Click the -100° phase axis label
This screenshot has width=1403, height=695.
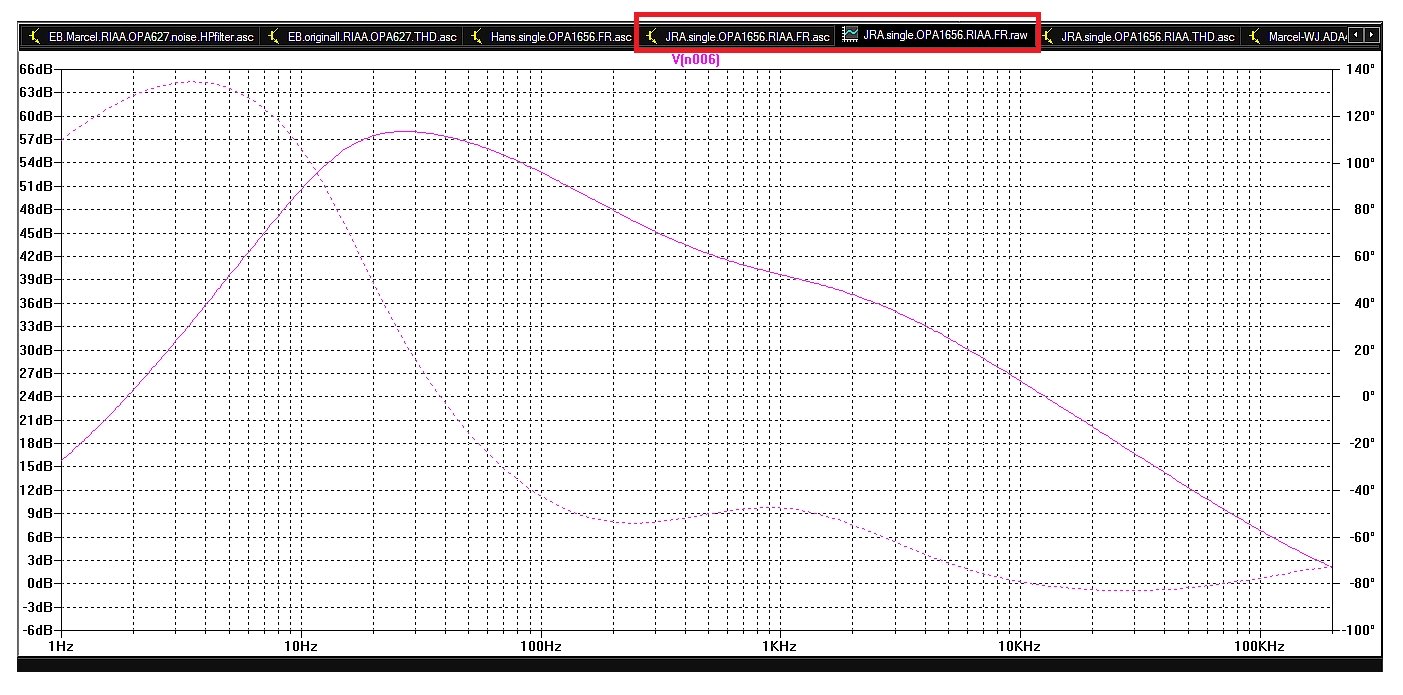(x=1360, y=630)
